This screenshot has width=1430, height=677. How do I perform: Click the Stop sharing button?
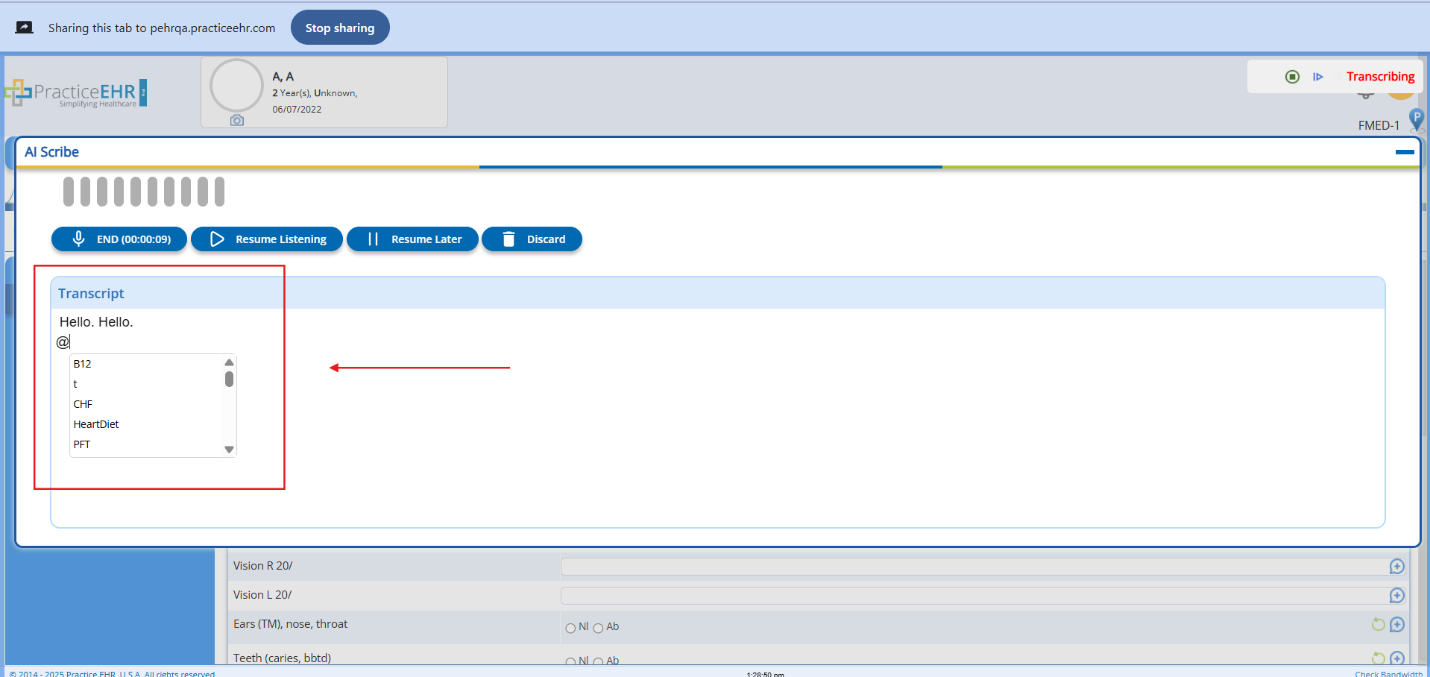point(340,28)
